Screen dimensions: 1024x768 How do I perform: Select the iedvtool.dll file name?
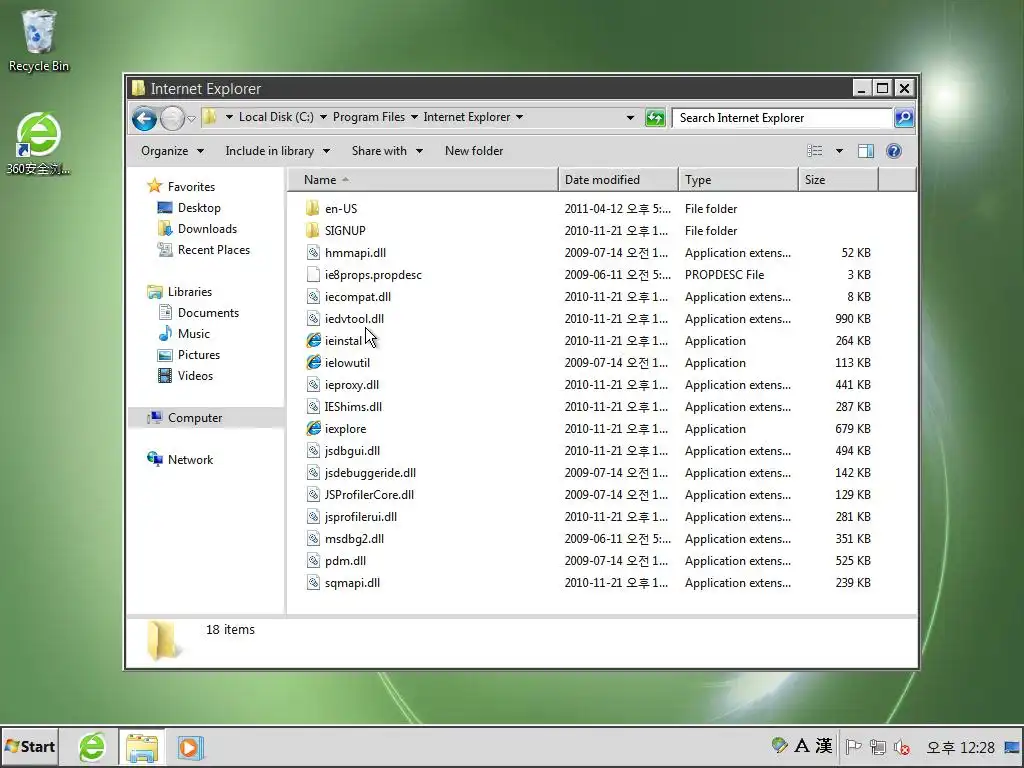pyautogui.click(x=355, y=319)
